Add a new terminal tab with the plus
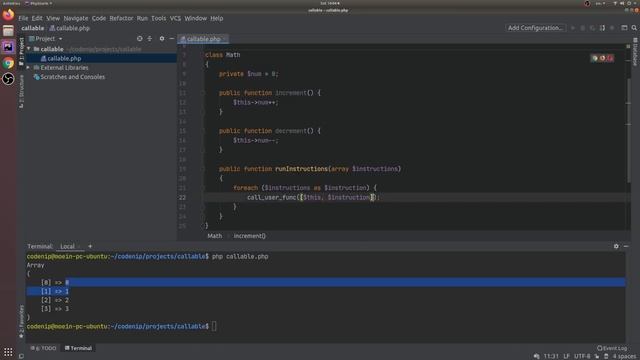This screenshot has height=360, width=640. (90, 246)
